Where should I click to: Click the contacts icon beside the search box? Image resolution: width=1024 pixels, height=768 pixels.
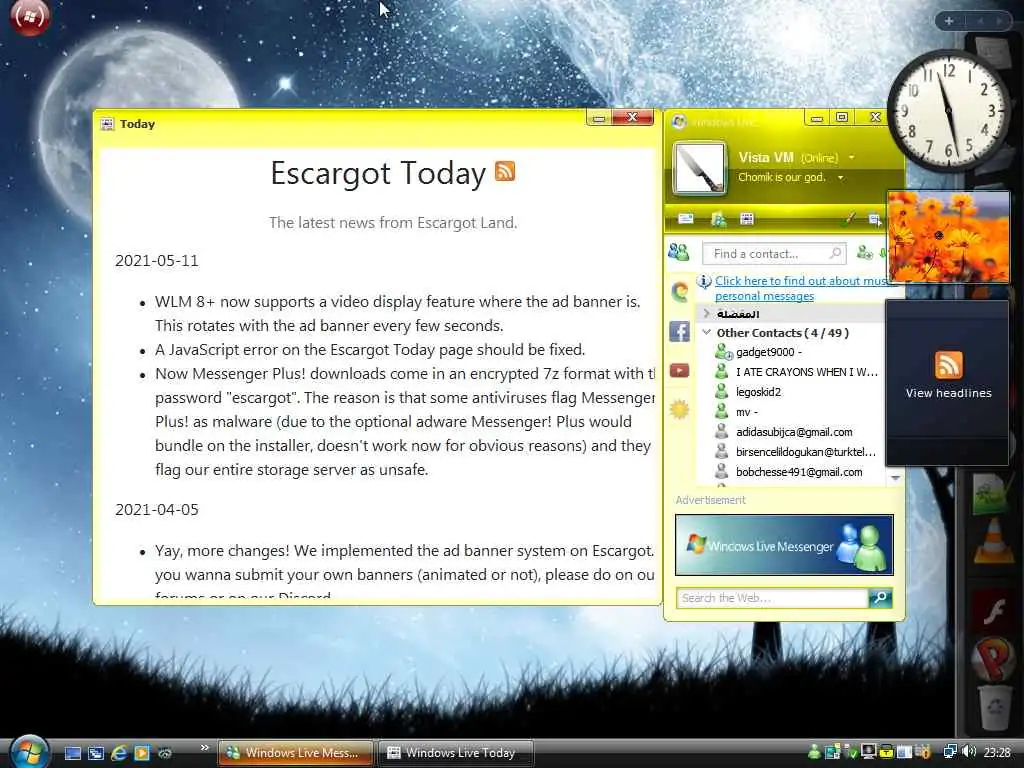tap(679, 251)
